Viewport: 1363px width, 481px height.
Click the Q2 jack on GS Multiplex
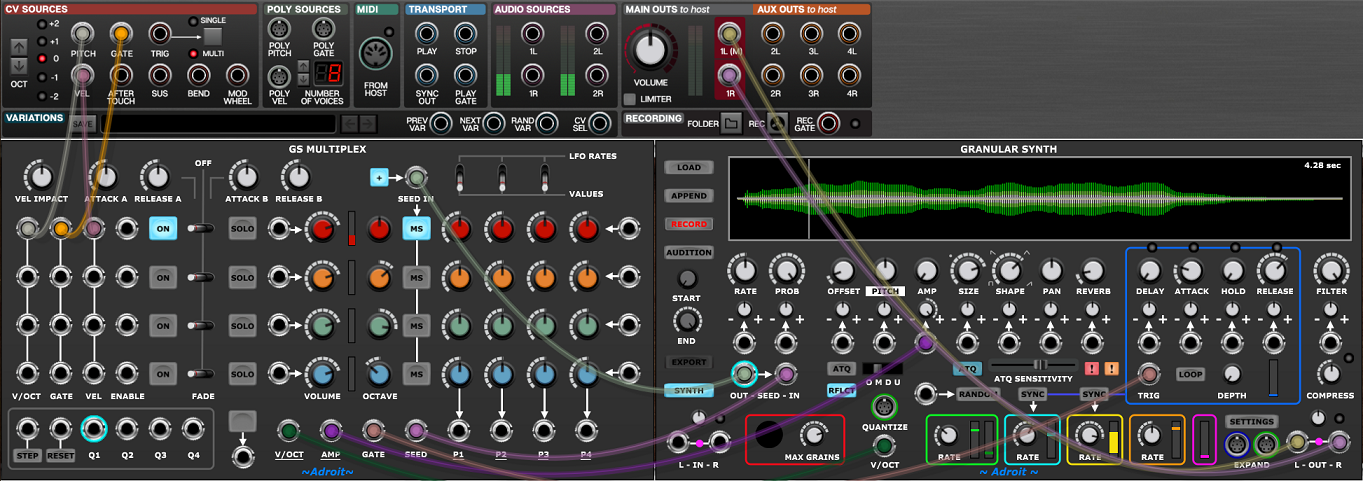[127, 430]
